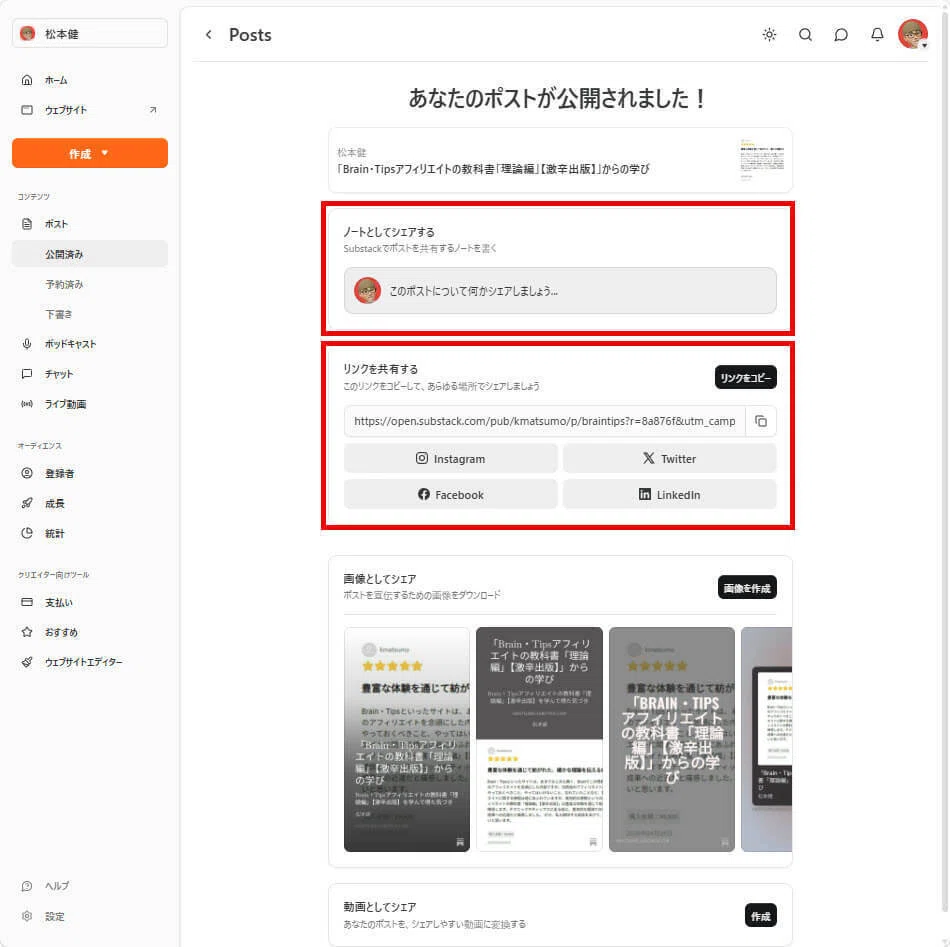Click the ポスト document icon
Viewport: 950px width, 947px height.
27,224
